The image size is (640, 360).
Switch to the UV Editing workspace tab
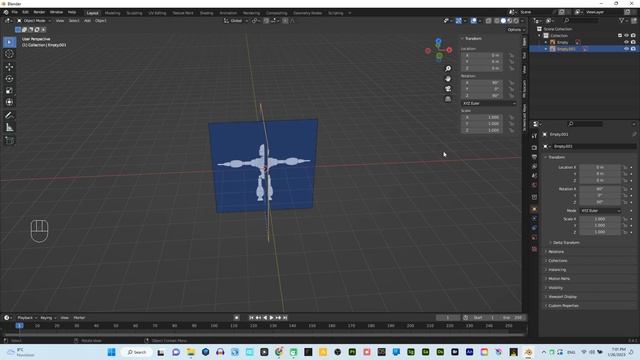point(157,13)
